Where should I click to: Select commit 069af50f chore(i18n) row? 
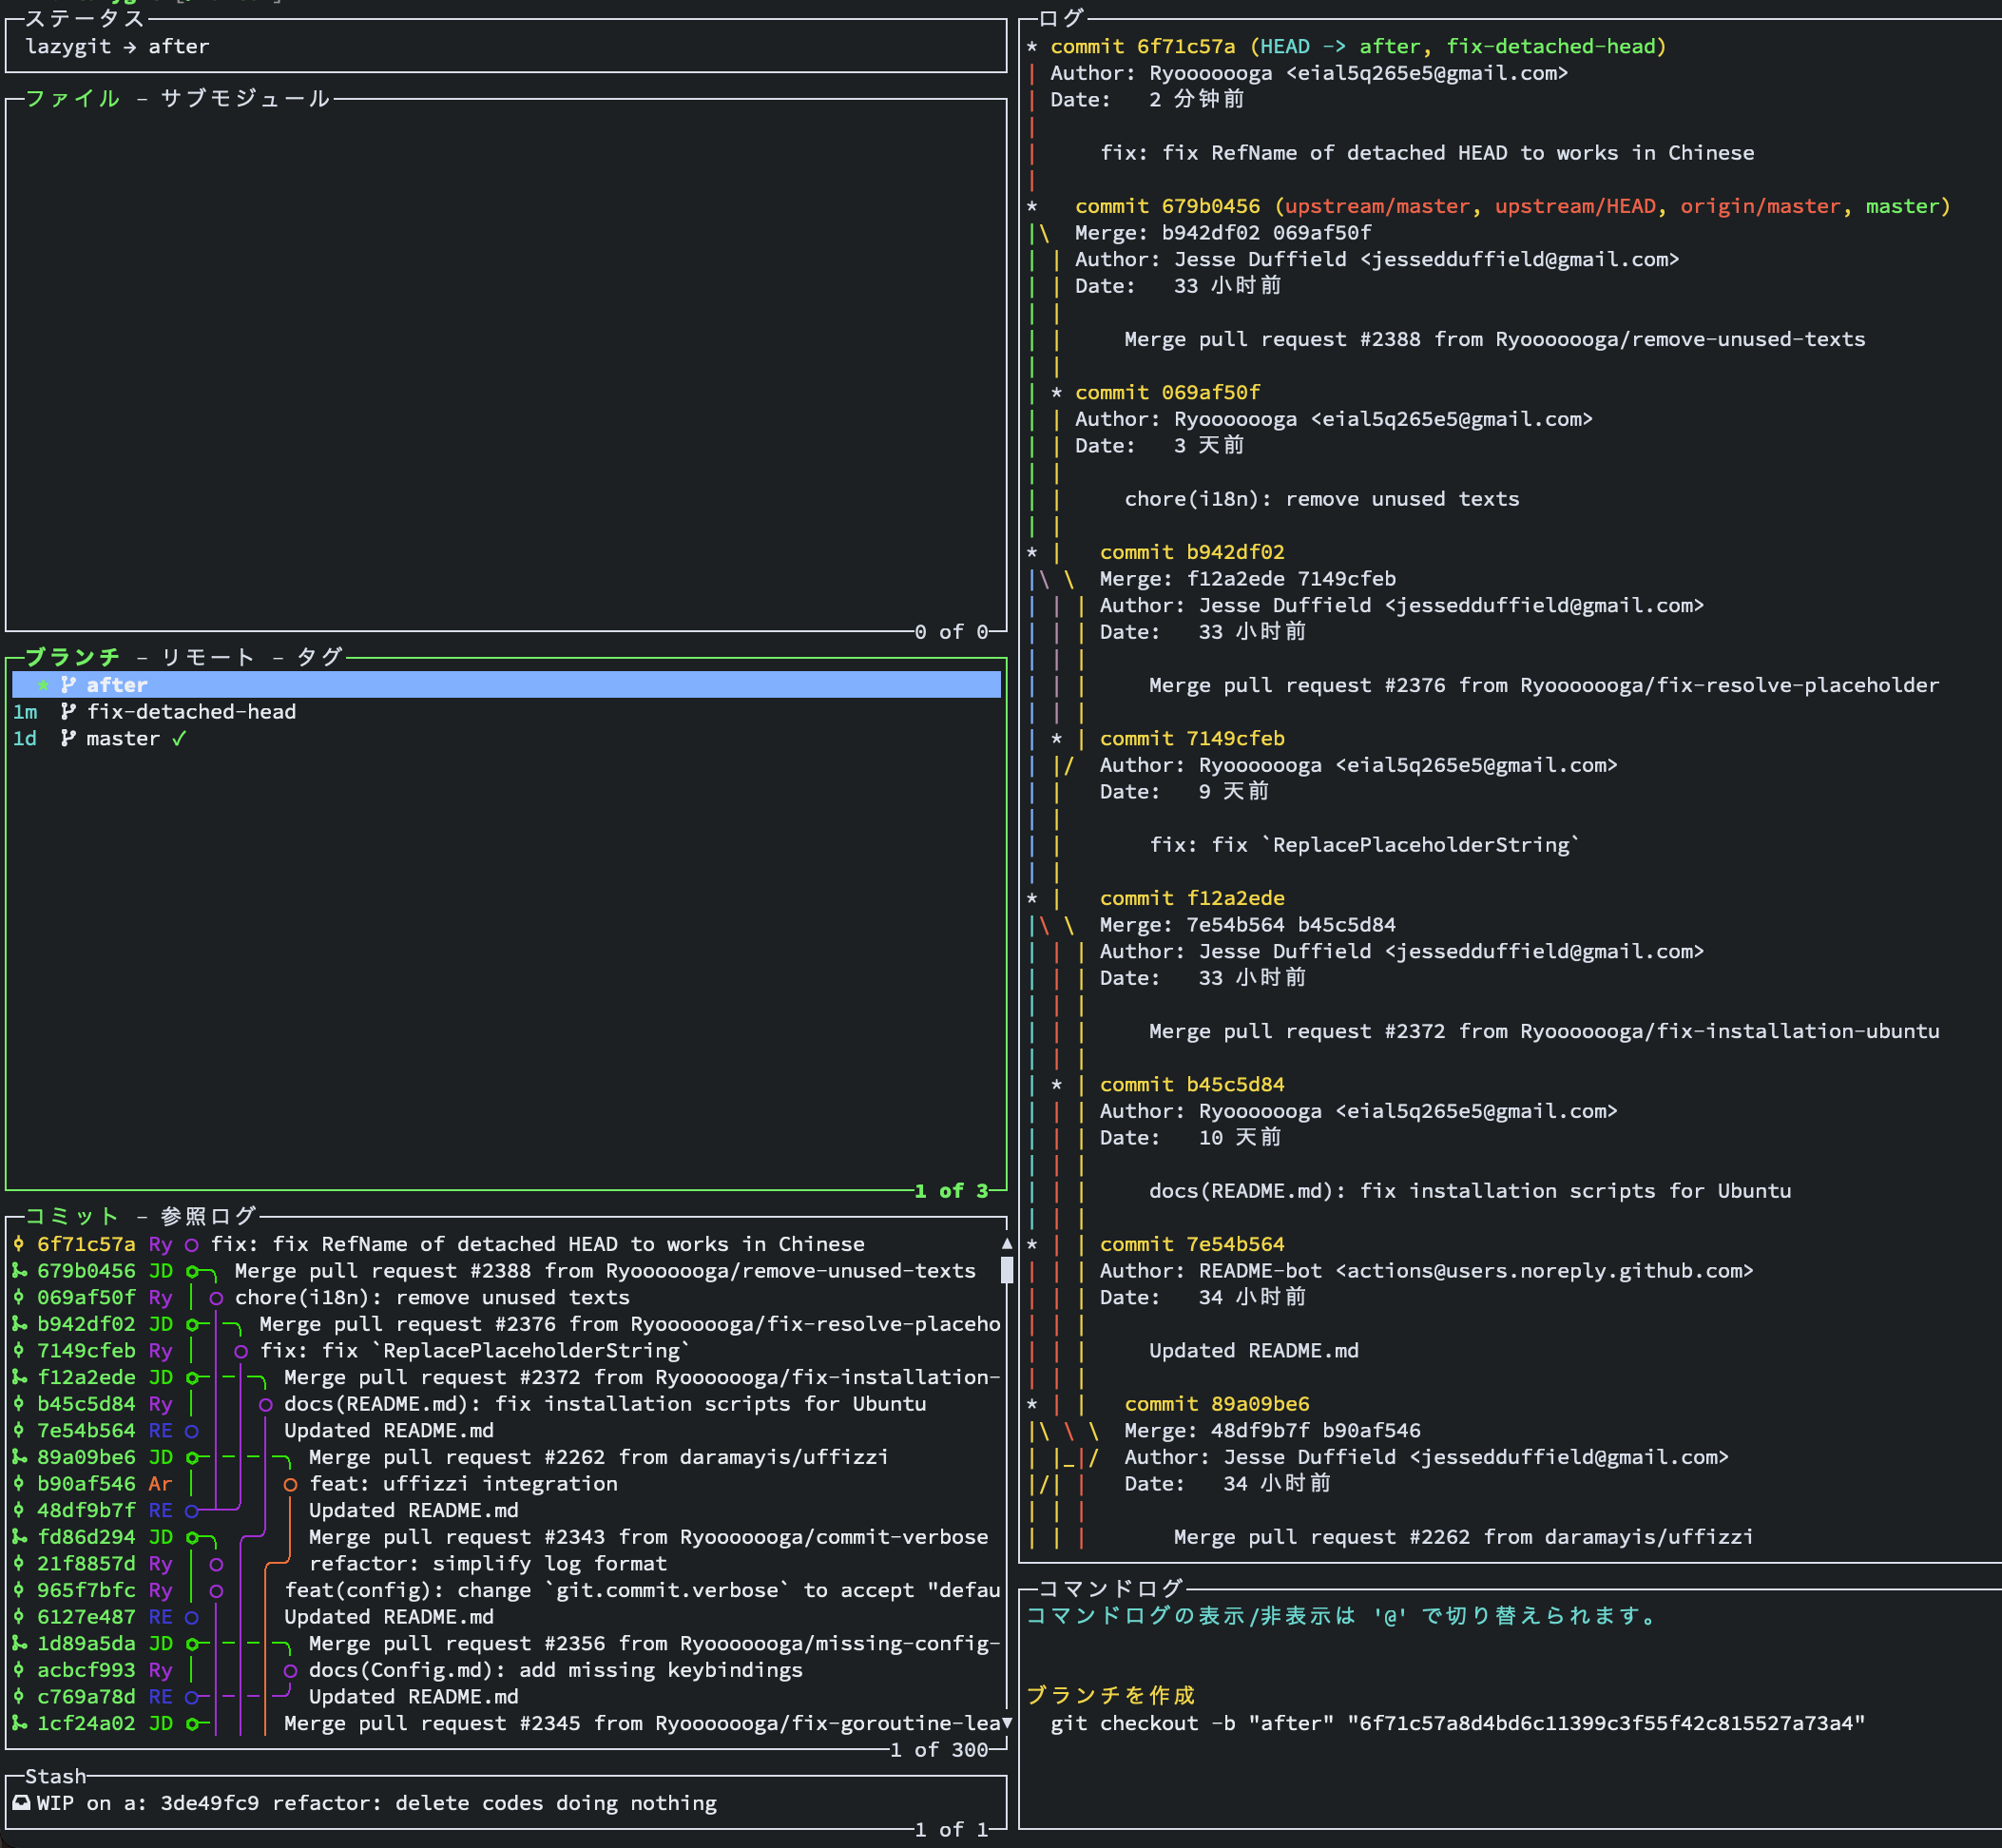tap(430, 1297)
